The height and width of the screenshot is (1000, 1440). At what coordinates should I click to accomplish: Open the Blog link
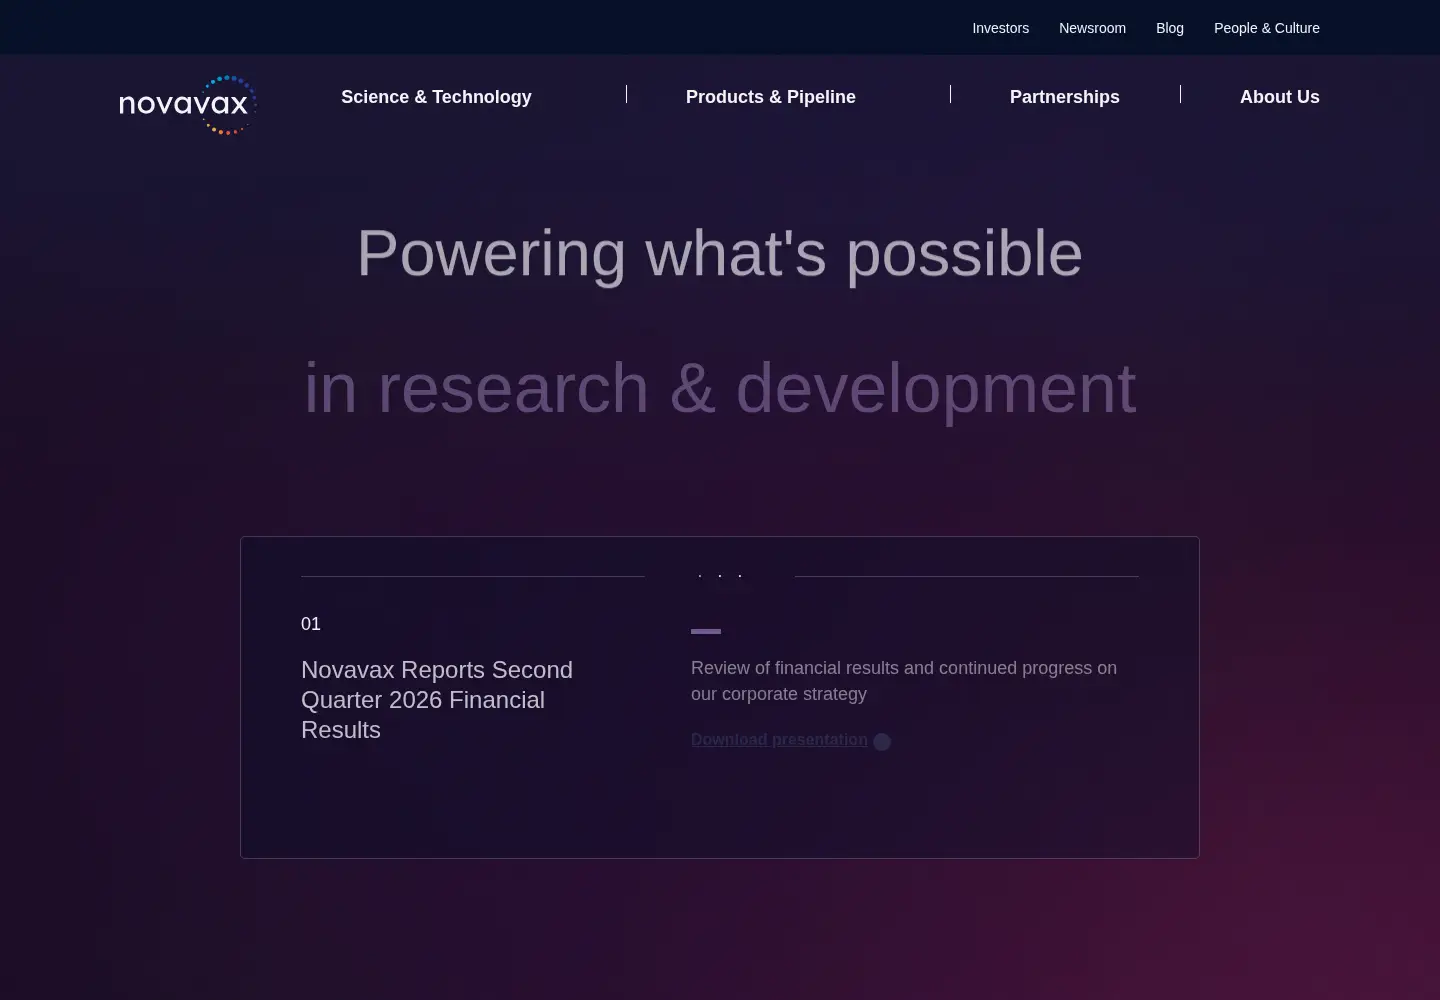click(x=1170, y=28)
